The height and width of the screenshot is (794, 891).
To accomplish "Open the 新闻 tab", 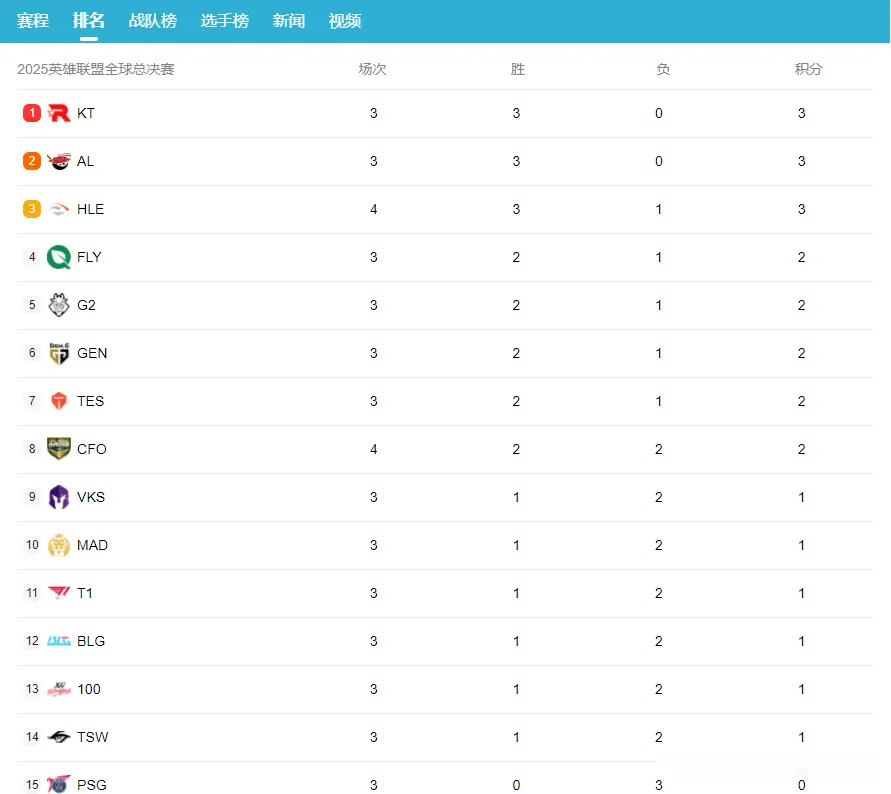I will 289,21.
